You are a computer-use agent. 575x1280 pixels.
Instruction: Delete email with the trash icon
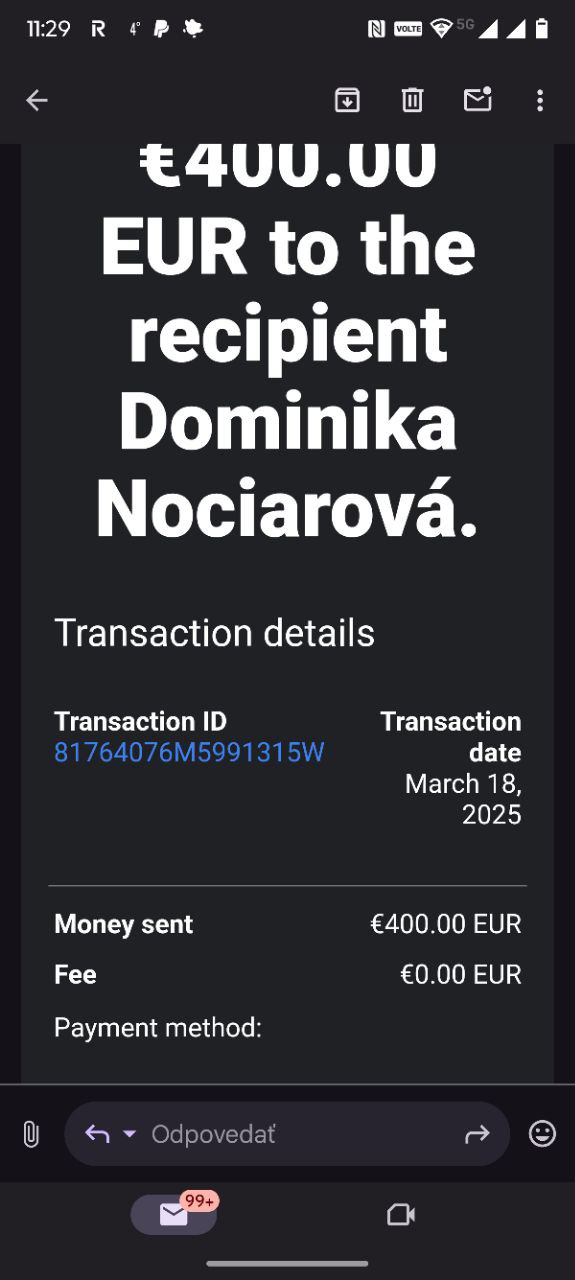(412, 100)
